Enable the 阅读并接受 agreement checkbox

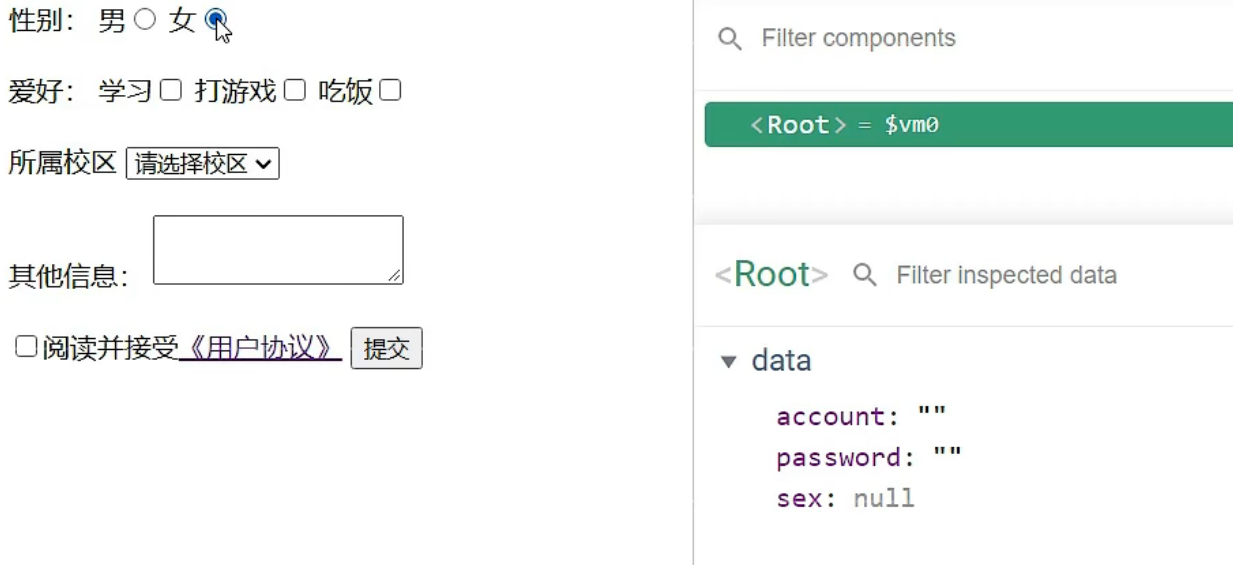point(26,346)
